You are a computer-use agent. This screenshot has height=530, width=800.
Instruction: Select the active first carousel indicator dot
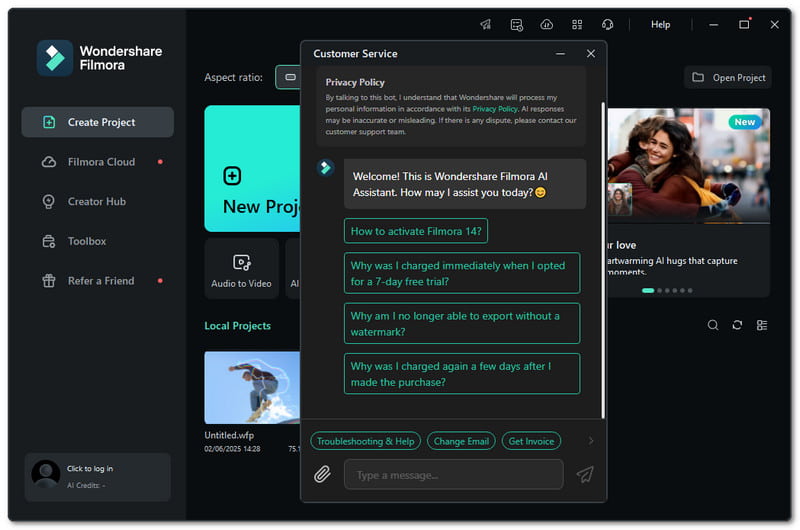tap(648, 291)
